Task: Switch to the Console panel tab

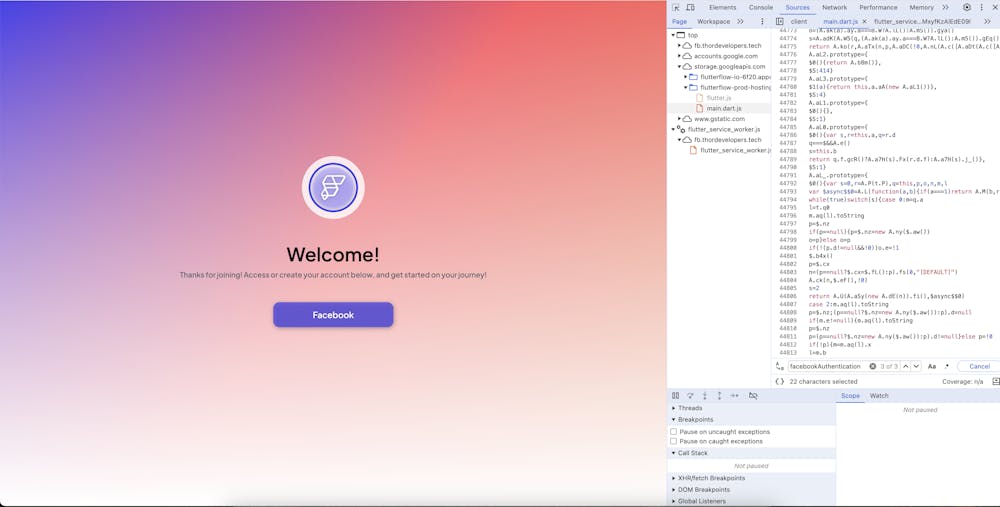Action: [760, 8]
